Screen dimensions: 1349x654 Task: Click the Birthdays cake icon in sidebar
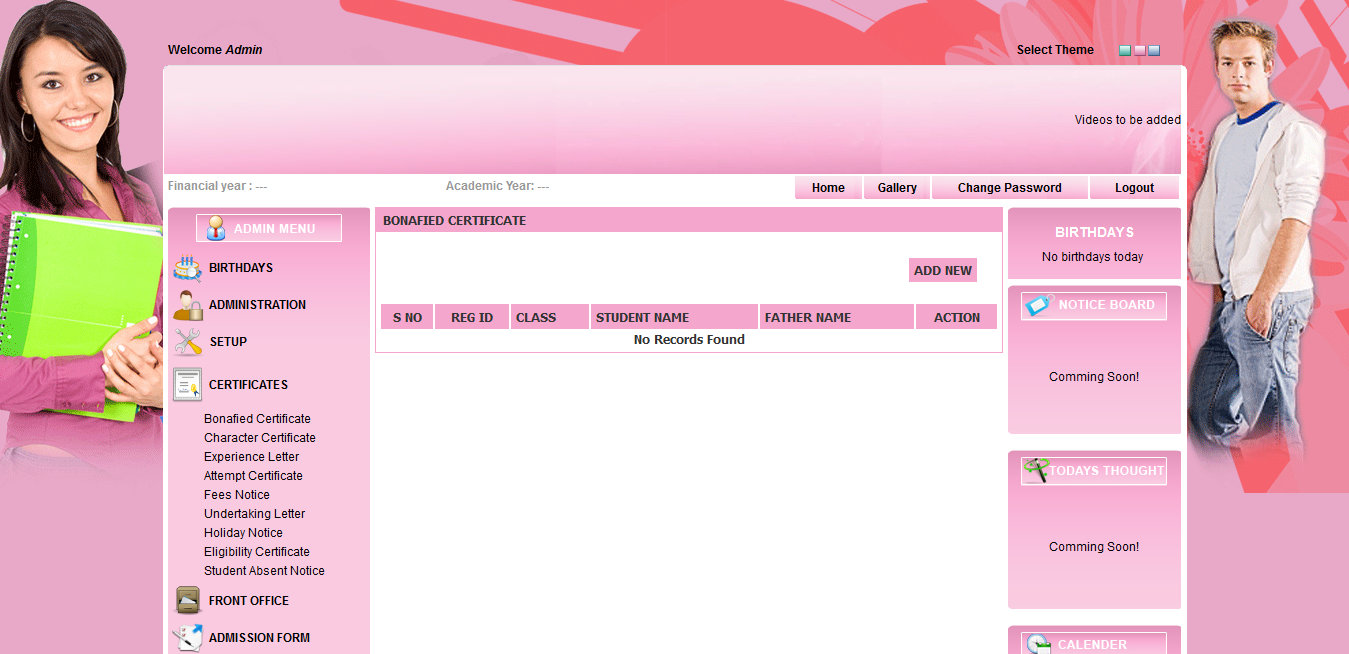(187, 268)
